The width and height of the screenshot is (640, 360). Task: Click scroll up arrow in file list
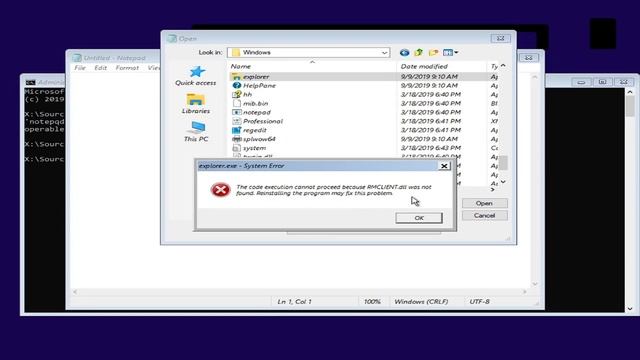tap(503, 66)
